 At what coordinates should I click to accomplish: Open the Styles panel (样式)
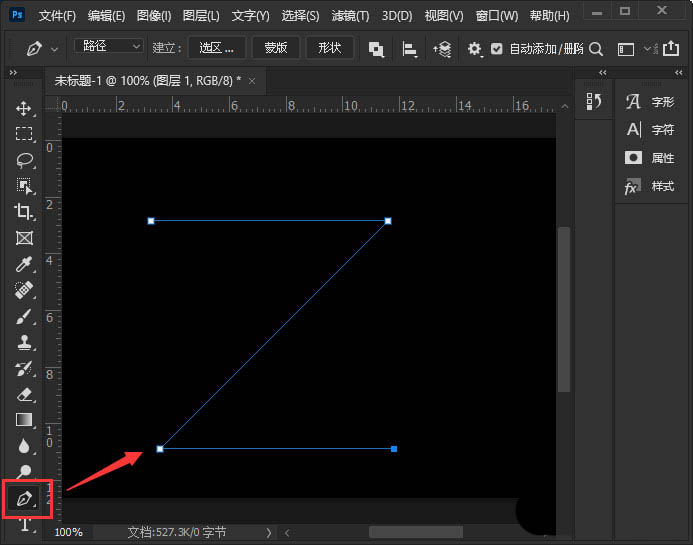point(650,186)
